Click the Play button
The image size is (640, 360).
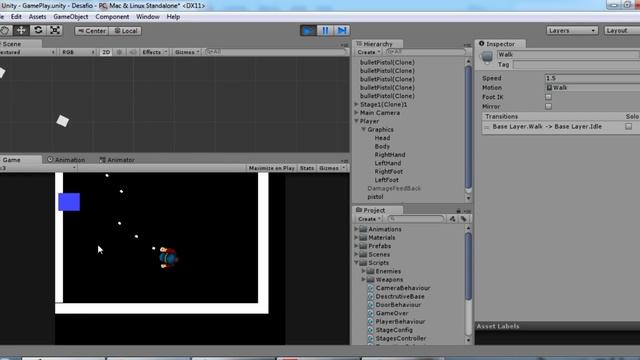309,31
